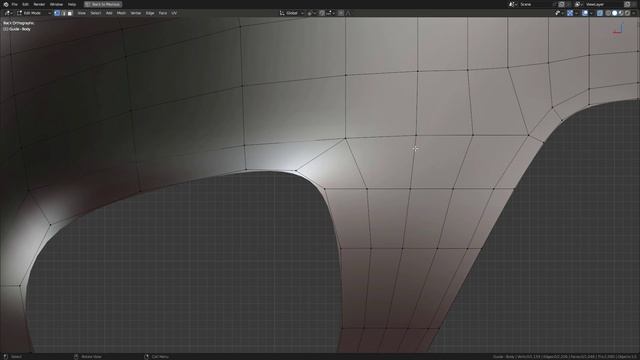Open the proportional editing falloff selector
The image size is (640, 360).
[x=348, y=13]
